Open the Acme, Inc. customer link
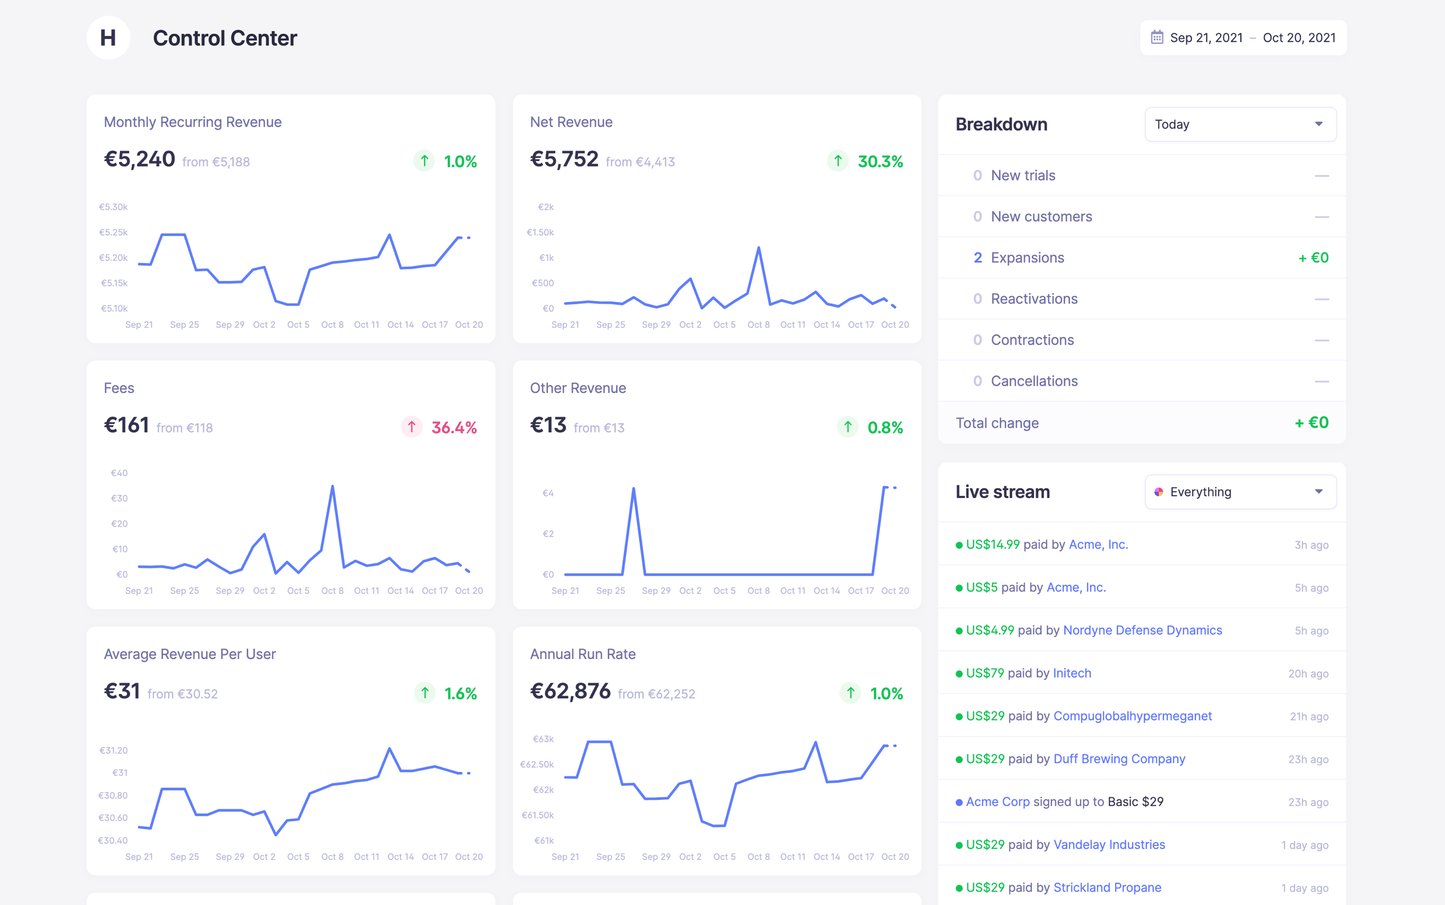Image resolution: width=1445 pixels, height=905 pixels. [1098, 544]
